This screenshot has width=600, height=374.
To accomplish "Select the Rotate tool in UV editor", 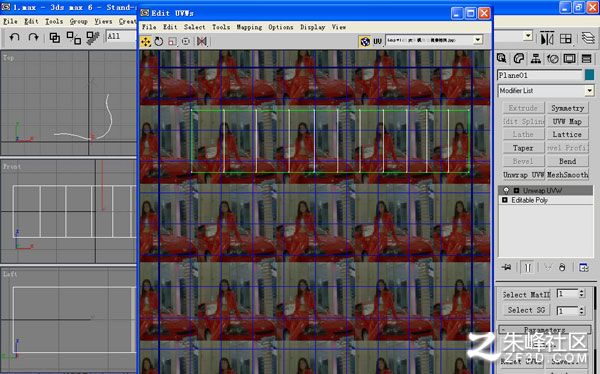I will tap(159, 41).
